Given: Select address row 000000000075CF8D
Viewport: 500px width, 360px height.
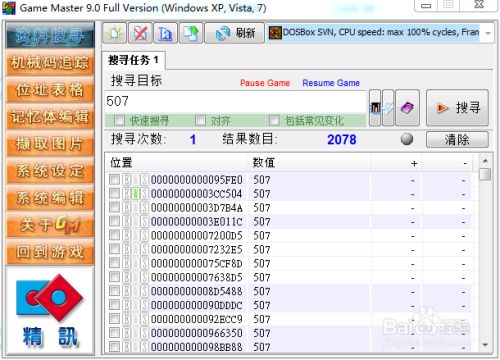Looking at the screenshot, I should coord(288,263).
